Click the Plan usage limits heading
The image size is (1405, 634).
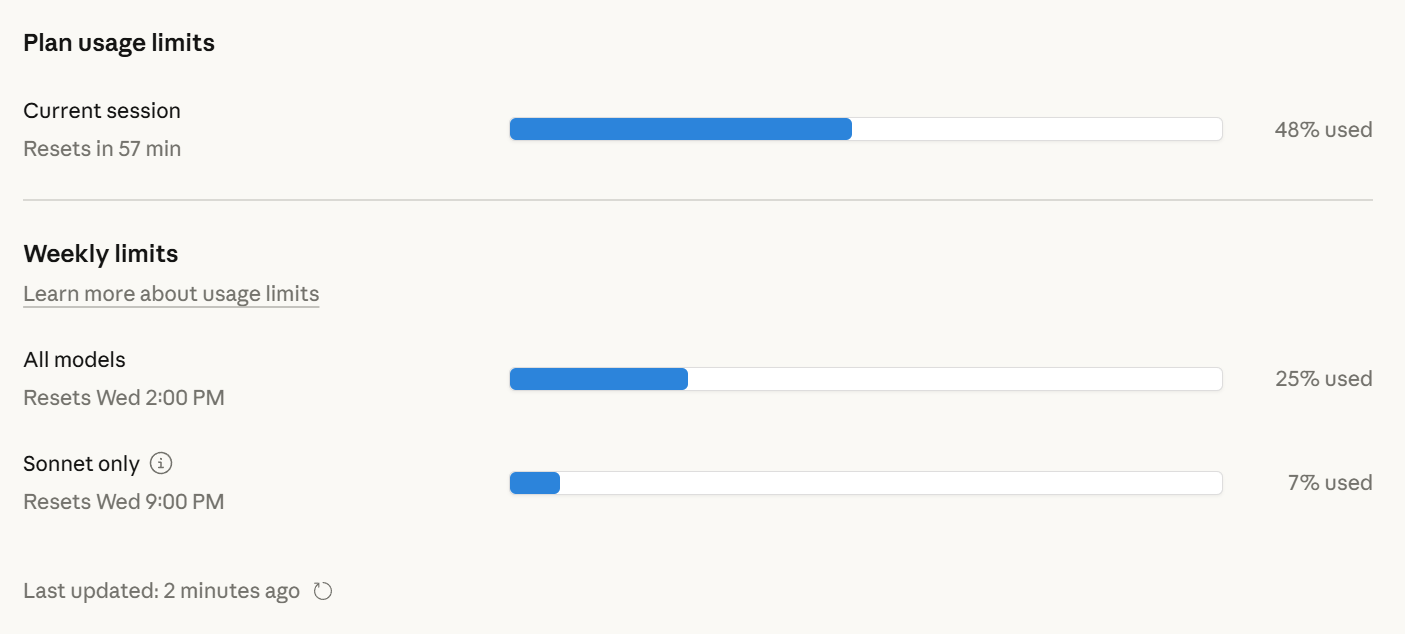119,43
